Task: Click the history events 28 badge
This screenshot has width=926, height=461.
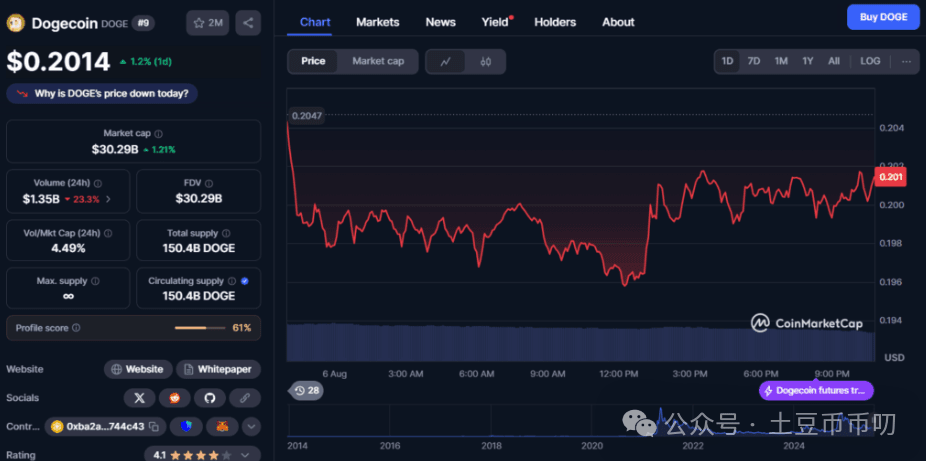Action: click(307, 390)
